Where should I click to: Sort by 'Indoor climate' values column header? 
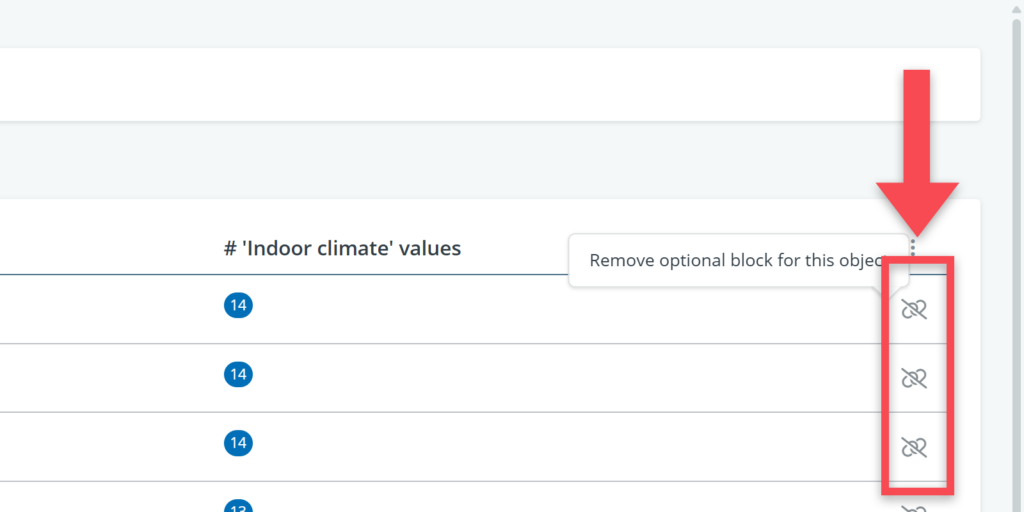[x=342, y=248]
